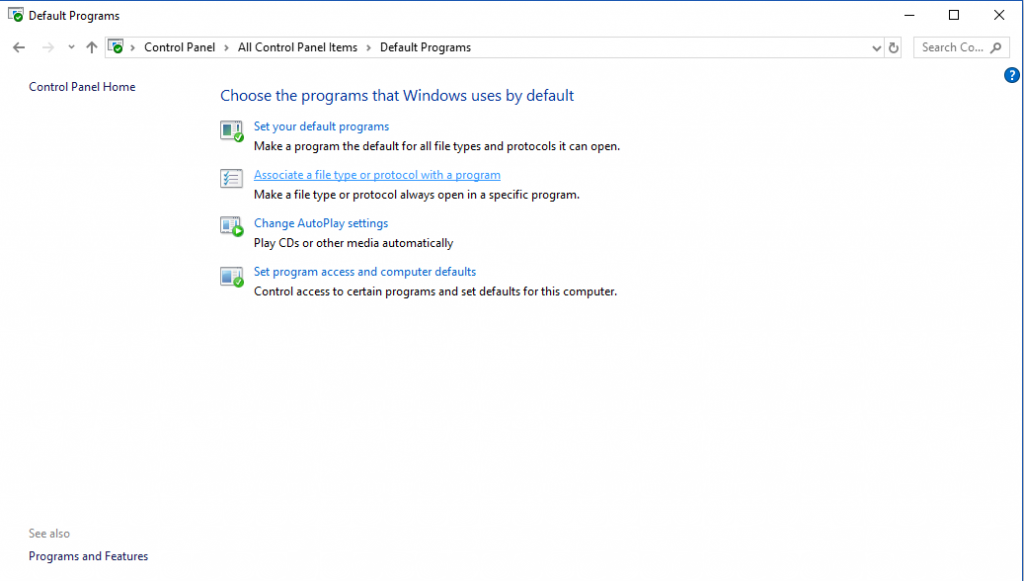1024x581 pixels.
Task: Navigate to All Control Panel Items breadcrumb
Action: coord(298,48)
